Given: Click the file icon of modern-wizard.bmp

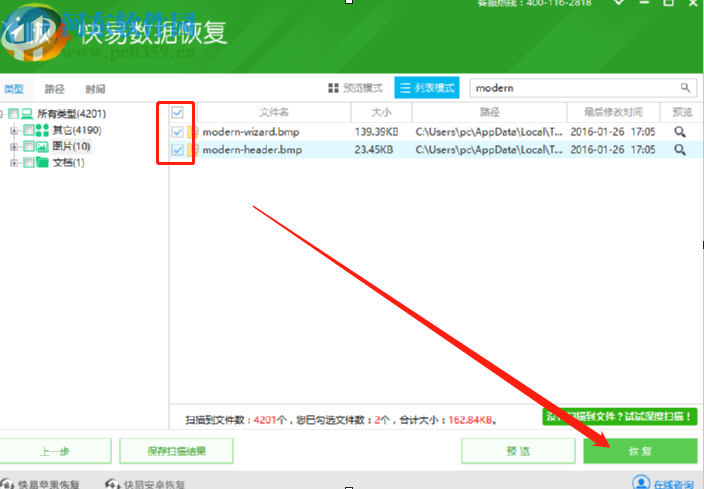Looking at the screenshot, I should pyautogui.click(x=193, y=132).
